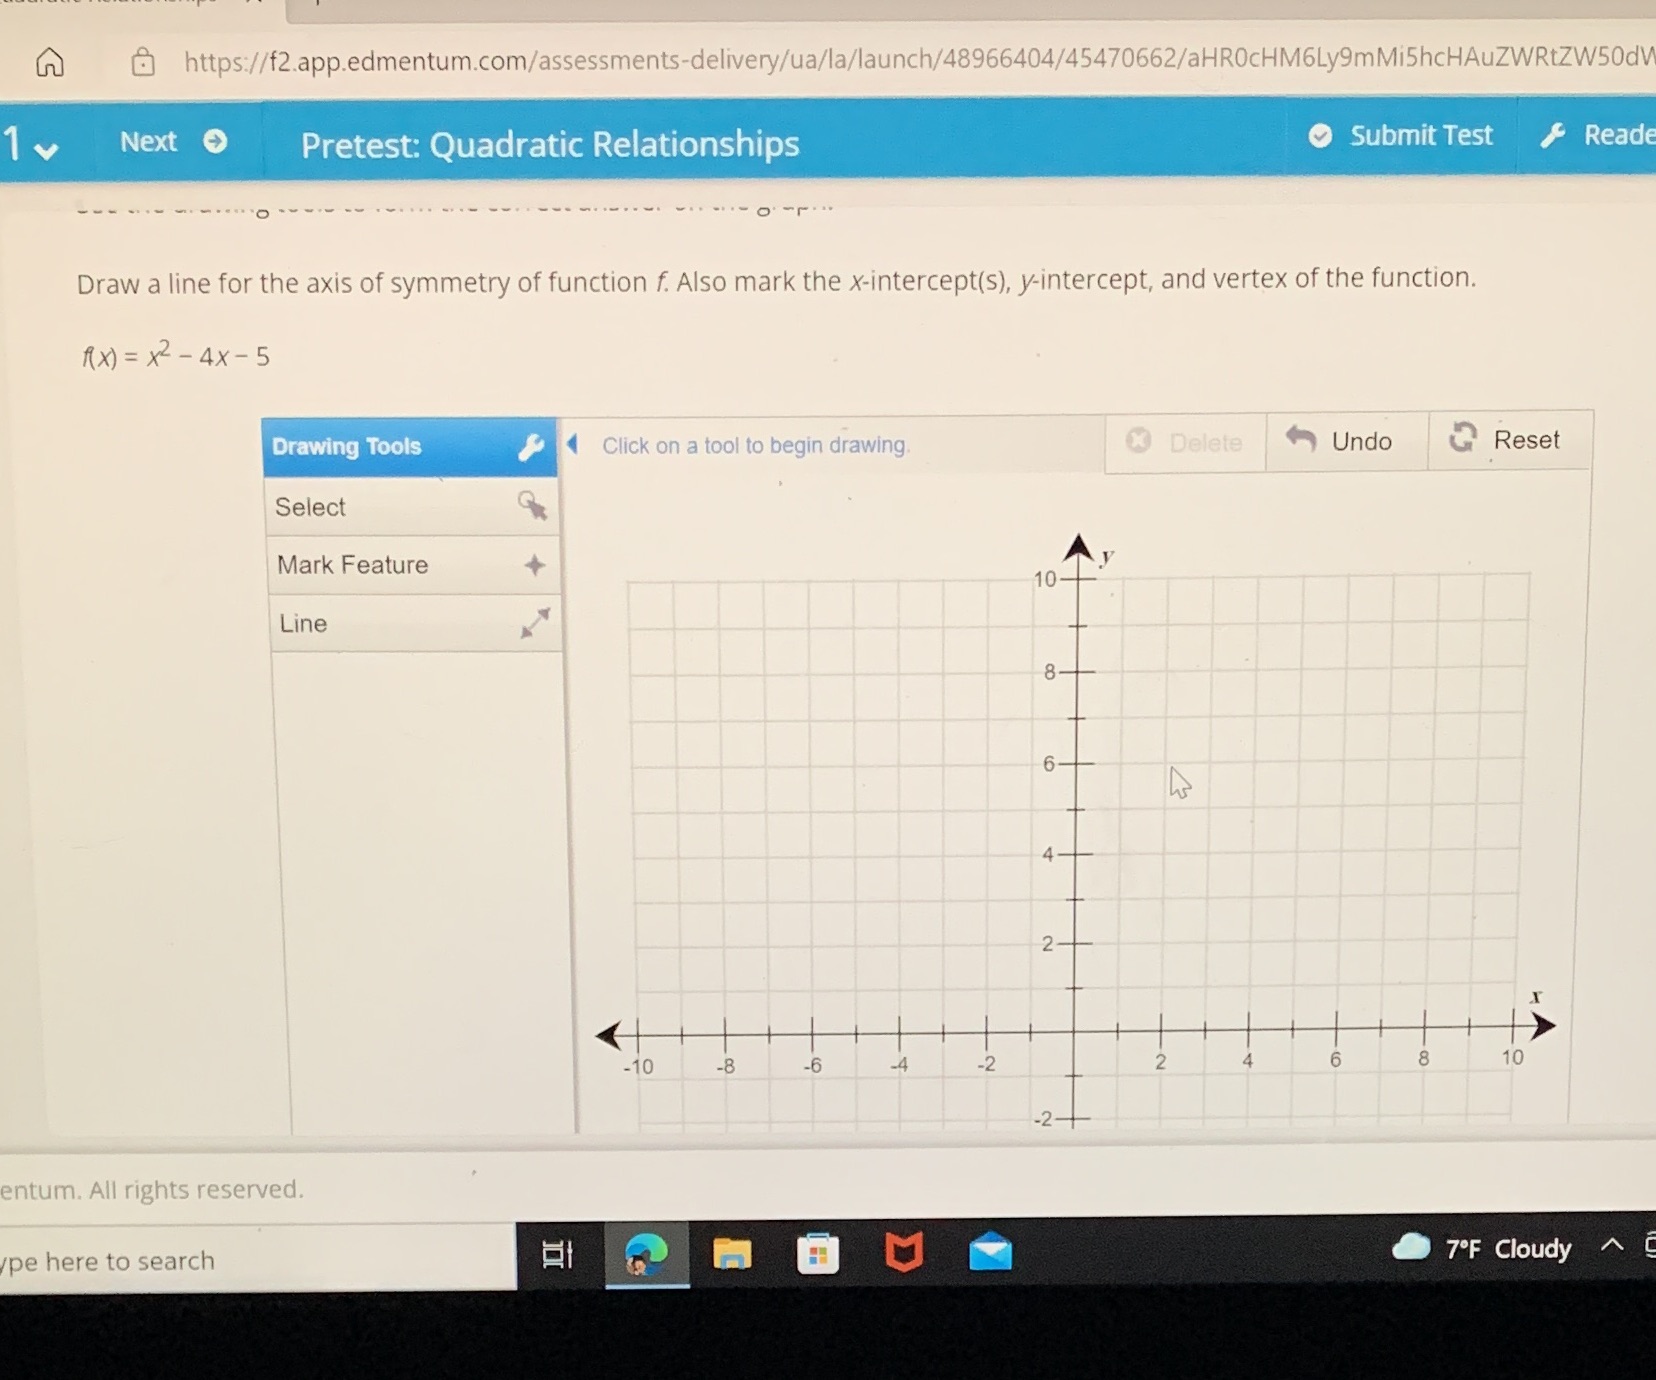Choose the Line drawing tool
The image size is (1656, 1380).
[415, 623]
